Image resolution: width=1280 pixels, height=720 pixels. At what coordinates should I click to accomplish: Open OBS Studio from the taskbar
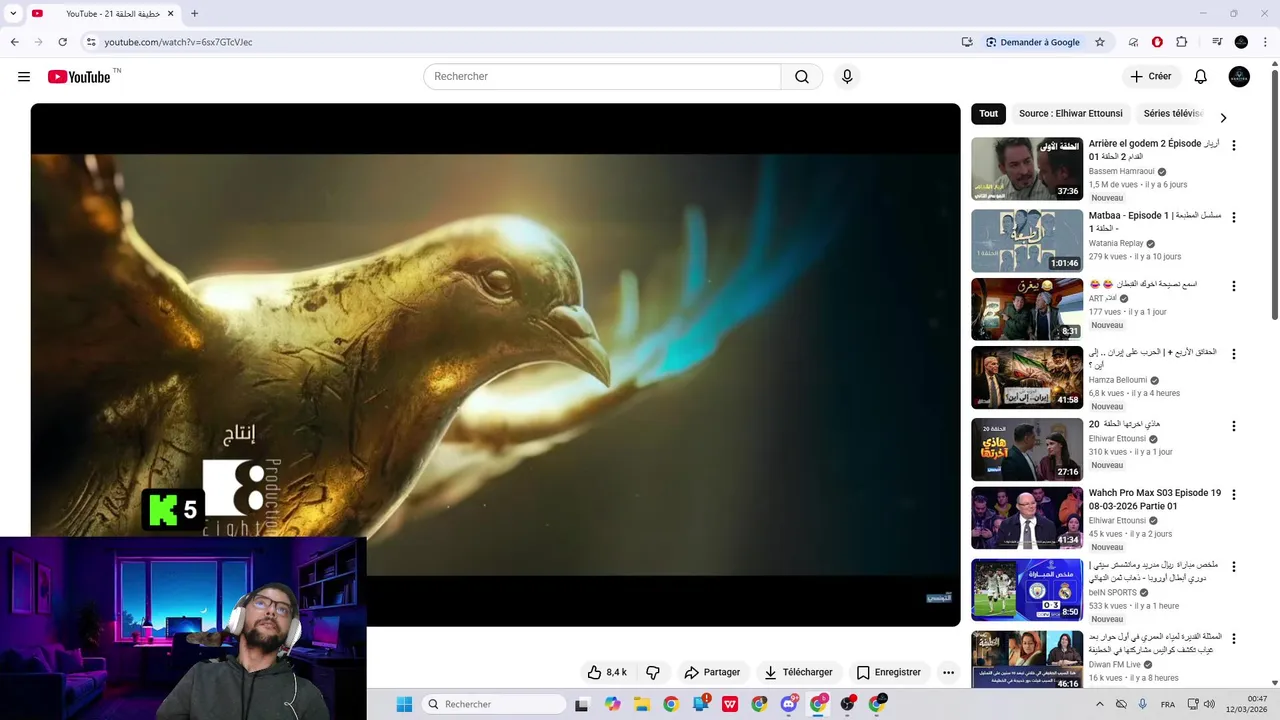point(848,704)
